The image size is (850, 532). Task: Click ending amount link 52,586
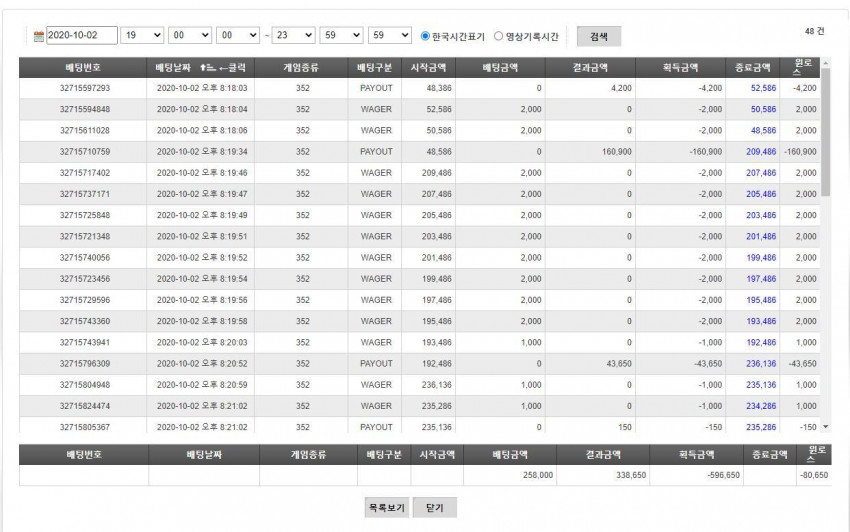763,88
